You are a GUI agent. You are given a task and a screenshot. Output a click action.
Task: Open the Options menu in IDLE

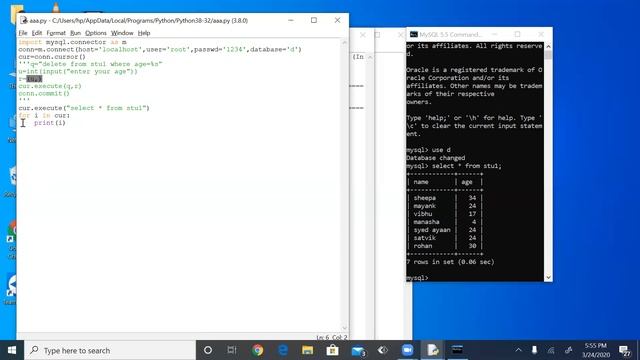[96, 33]
